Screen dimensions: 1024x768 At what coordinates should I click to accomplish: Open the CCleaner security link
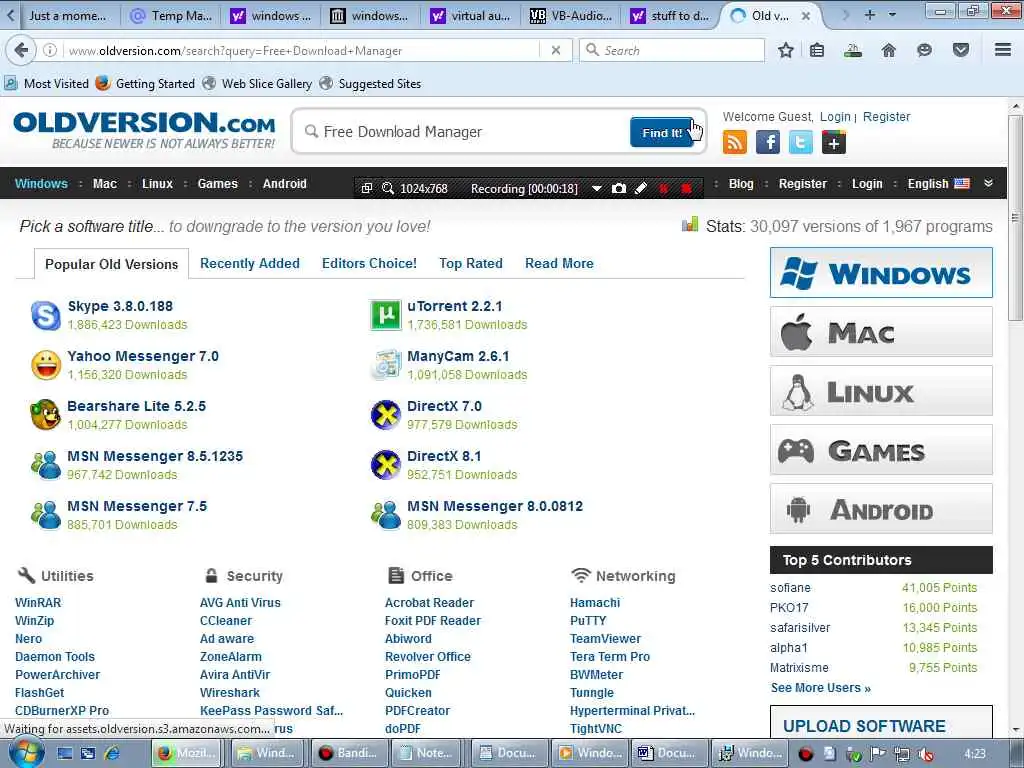click(x=226, y=620)
